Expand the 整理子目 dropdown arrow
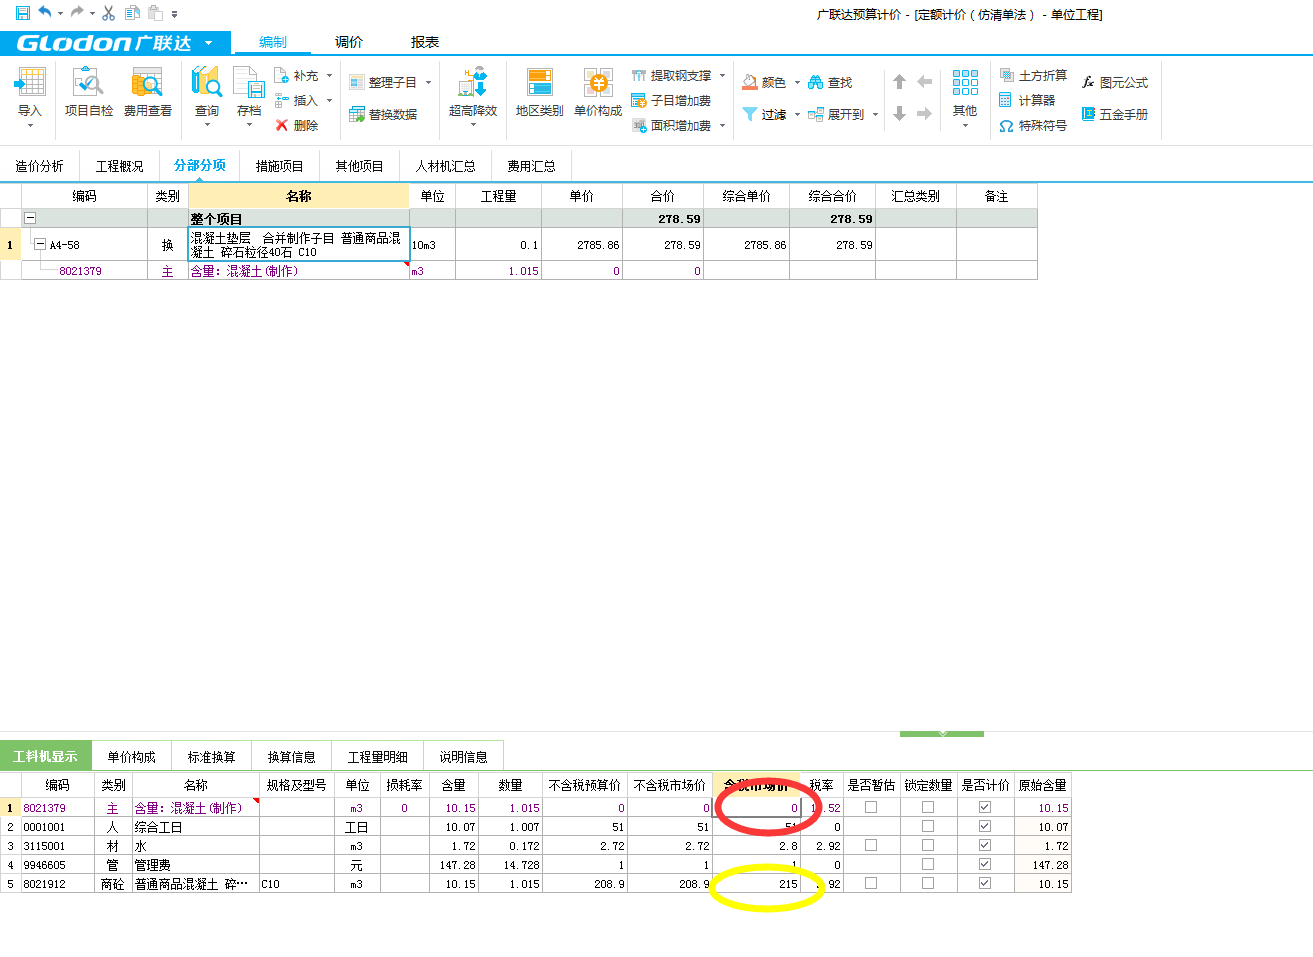 click(x=428, y=83)
